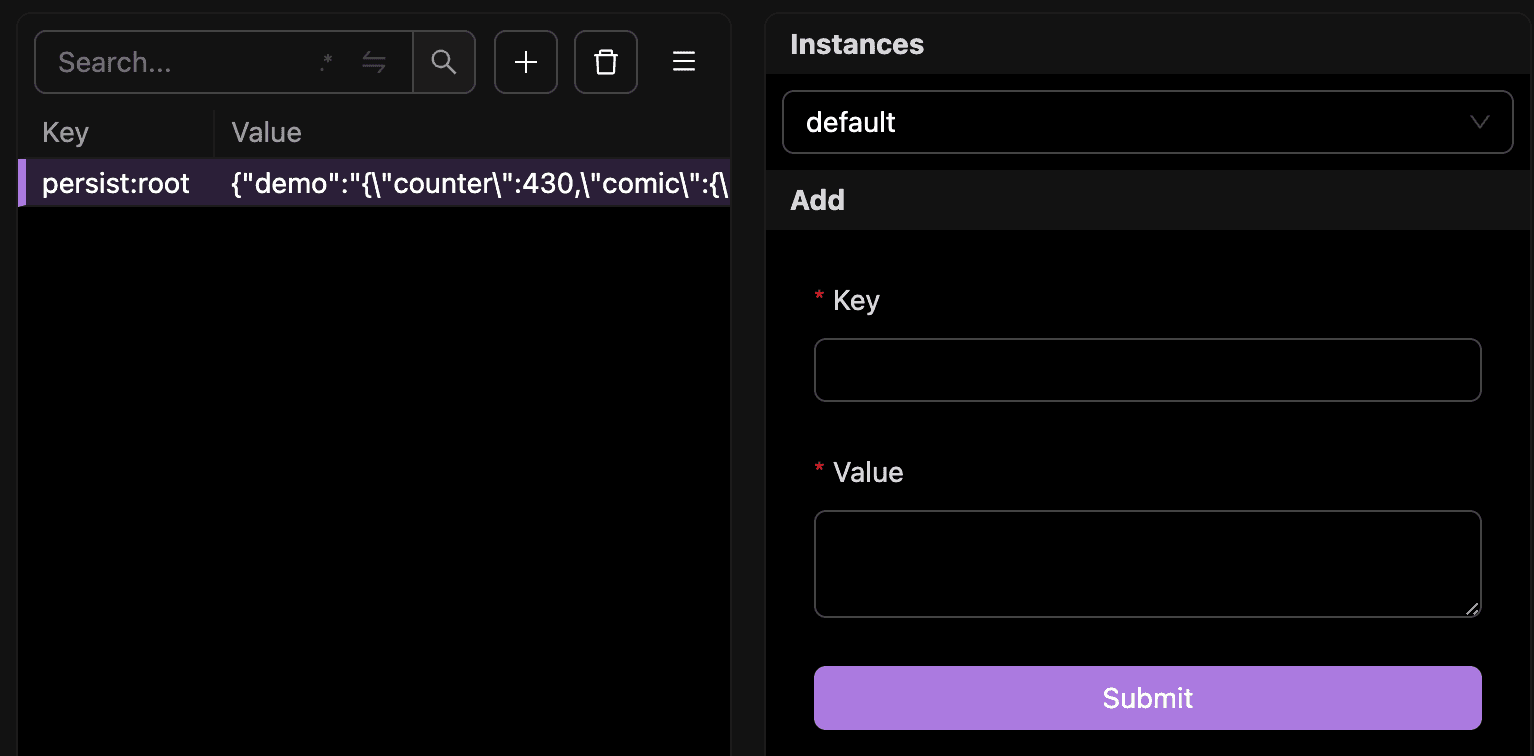Viewport: 1534px width, 756px height.
Task: Click the resize grip of the Value textarea
Action: coord(1474,608)
